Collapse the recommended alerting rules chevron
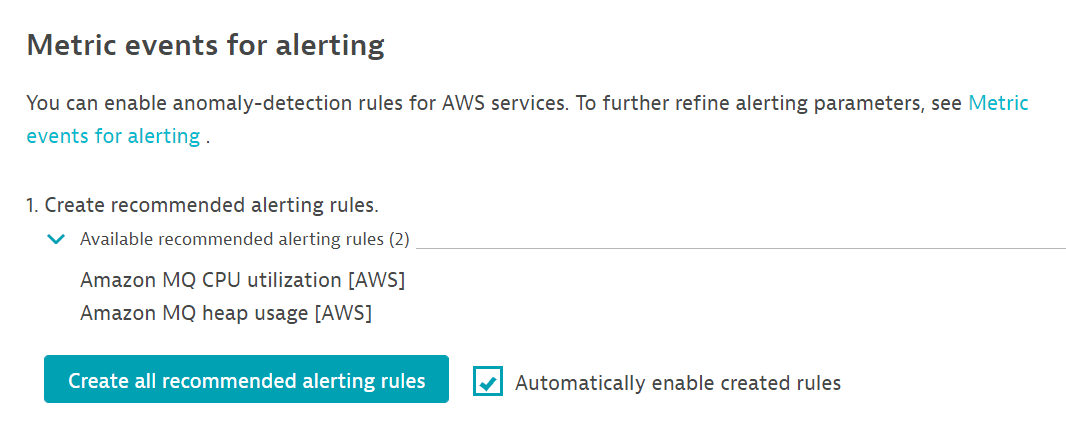 (56, 239)
